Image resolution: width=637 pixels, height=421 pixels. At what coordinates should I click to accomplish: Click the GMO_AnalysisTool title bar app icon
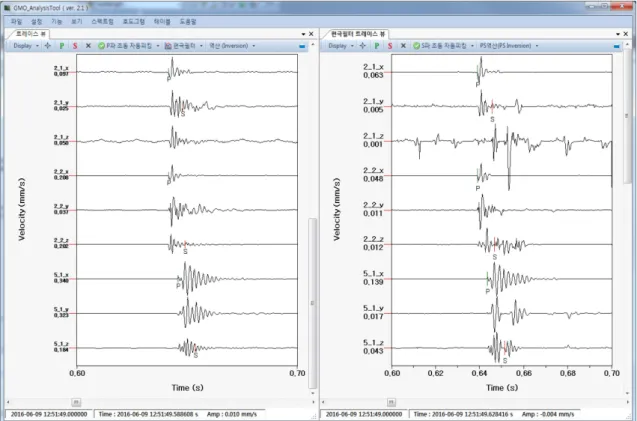[x=7, y=8]
